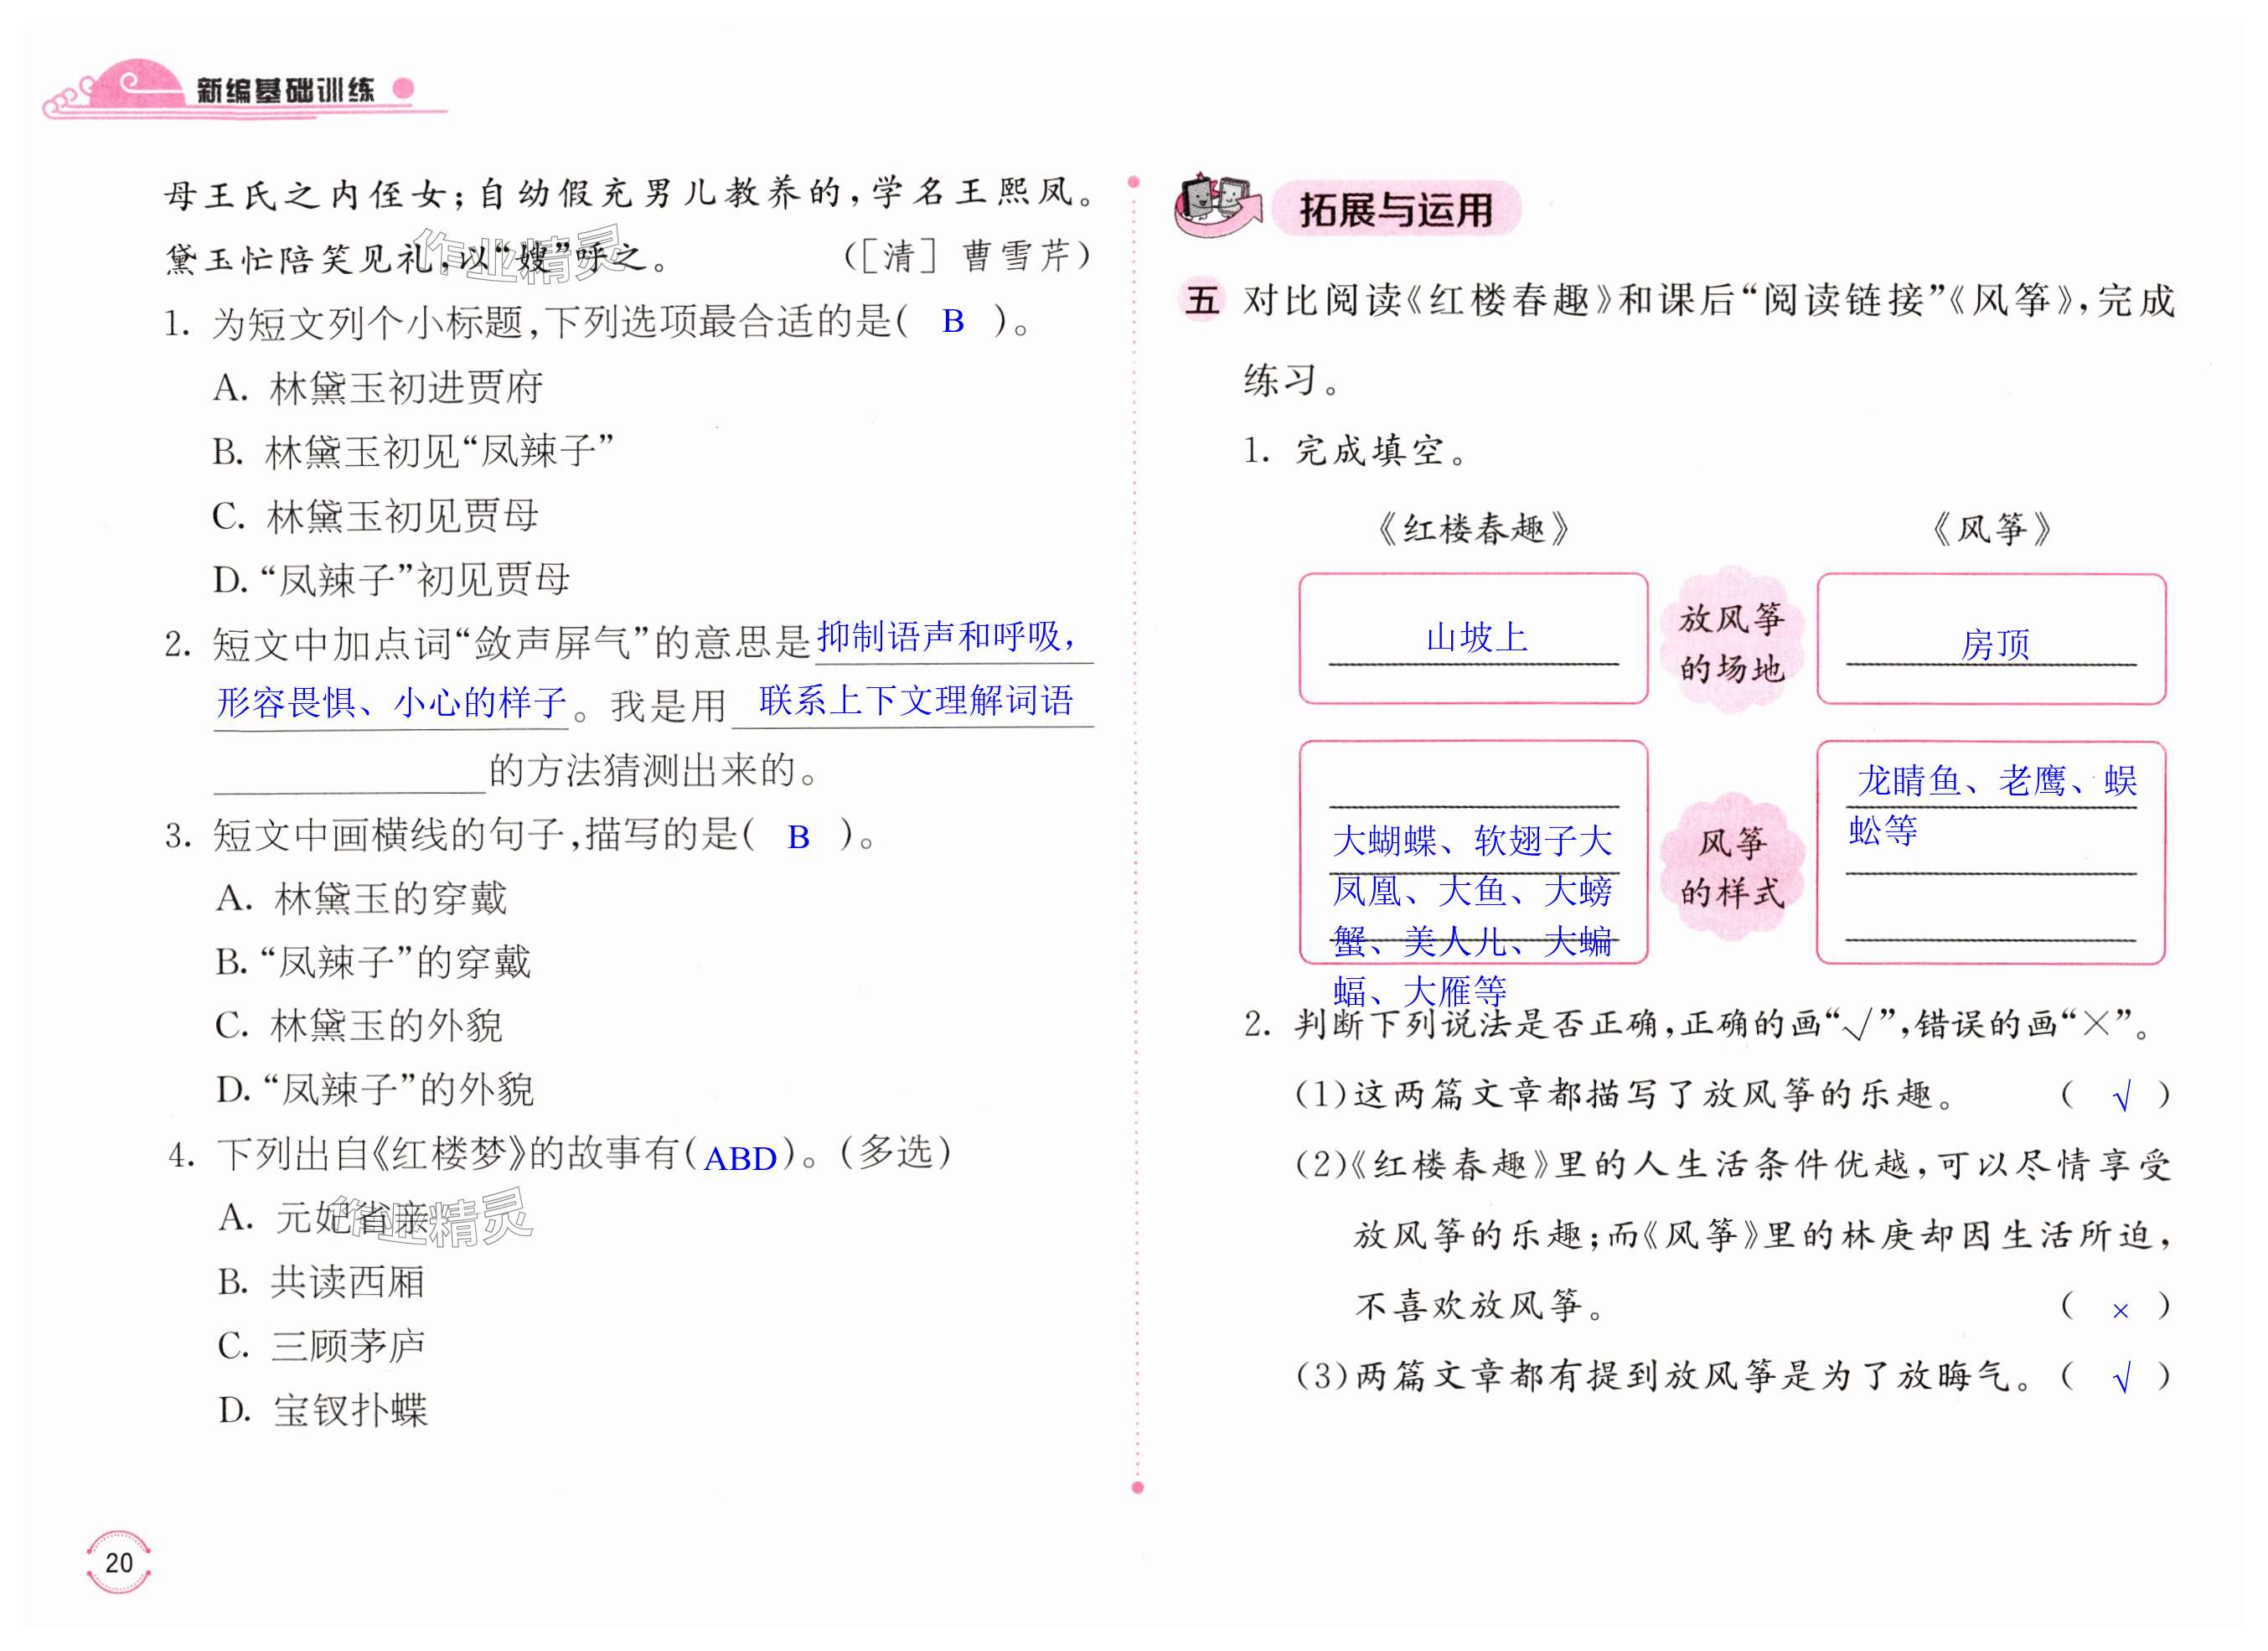
Task: Click the 放风筝的场地 flower badge
Action: [x=1731, y=641]
